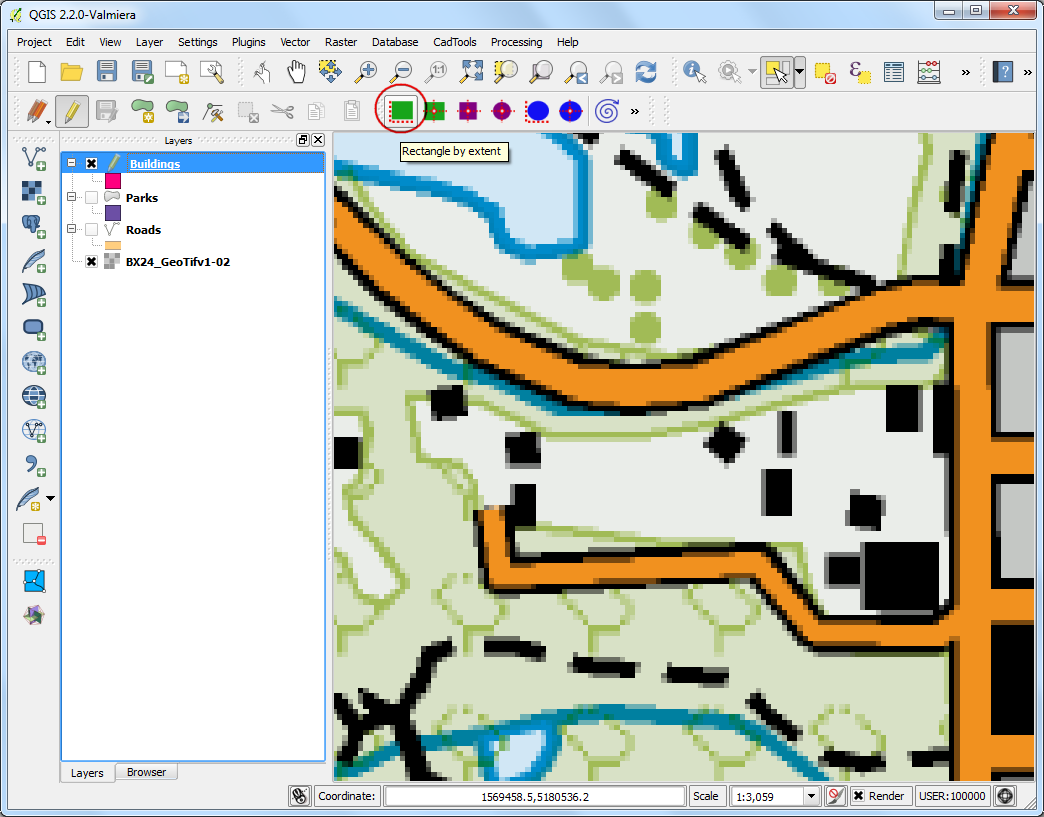Deselect features from all layers

pos(825,72)
